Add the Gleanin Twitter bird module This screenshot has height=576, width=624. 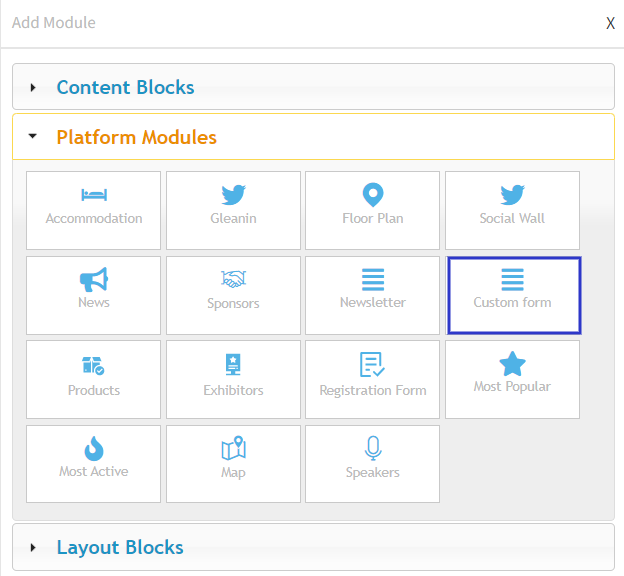pyautogui.click(x=233, y=210)
